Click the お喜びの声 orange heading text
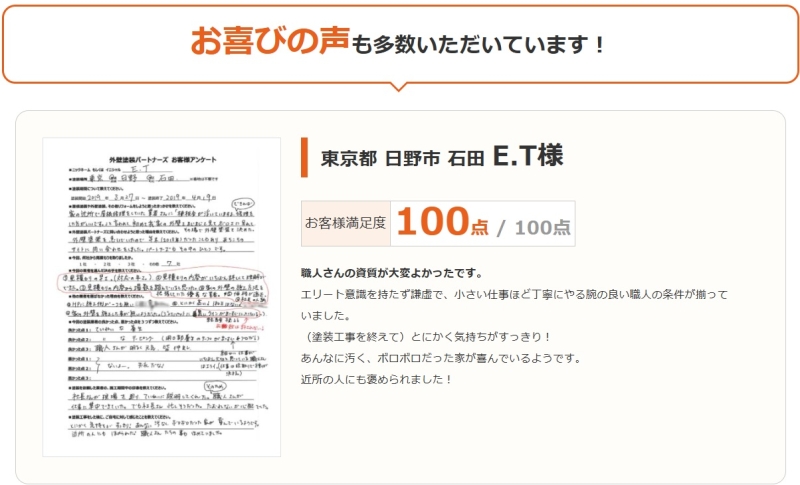This screenshot has width=800, height=485. pyautogui.click(x=271, y=42)
